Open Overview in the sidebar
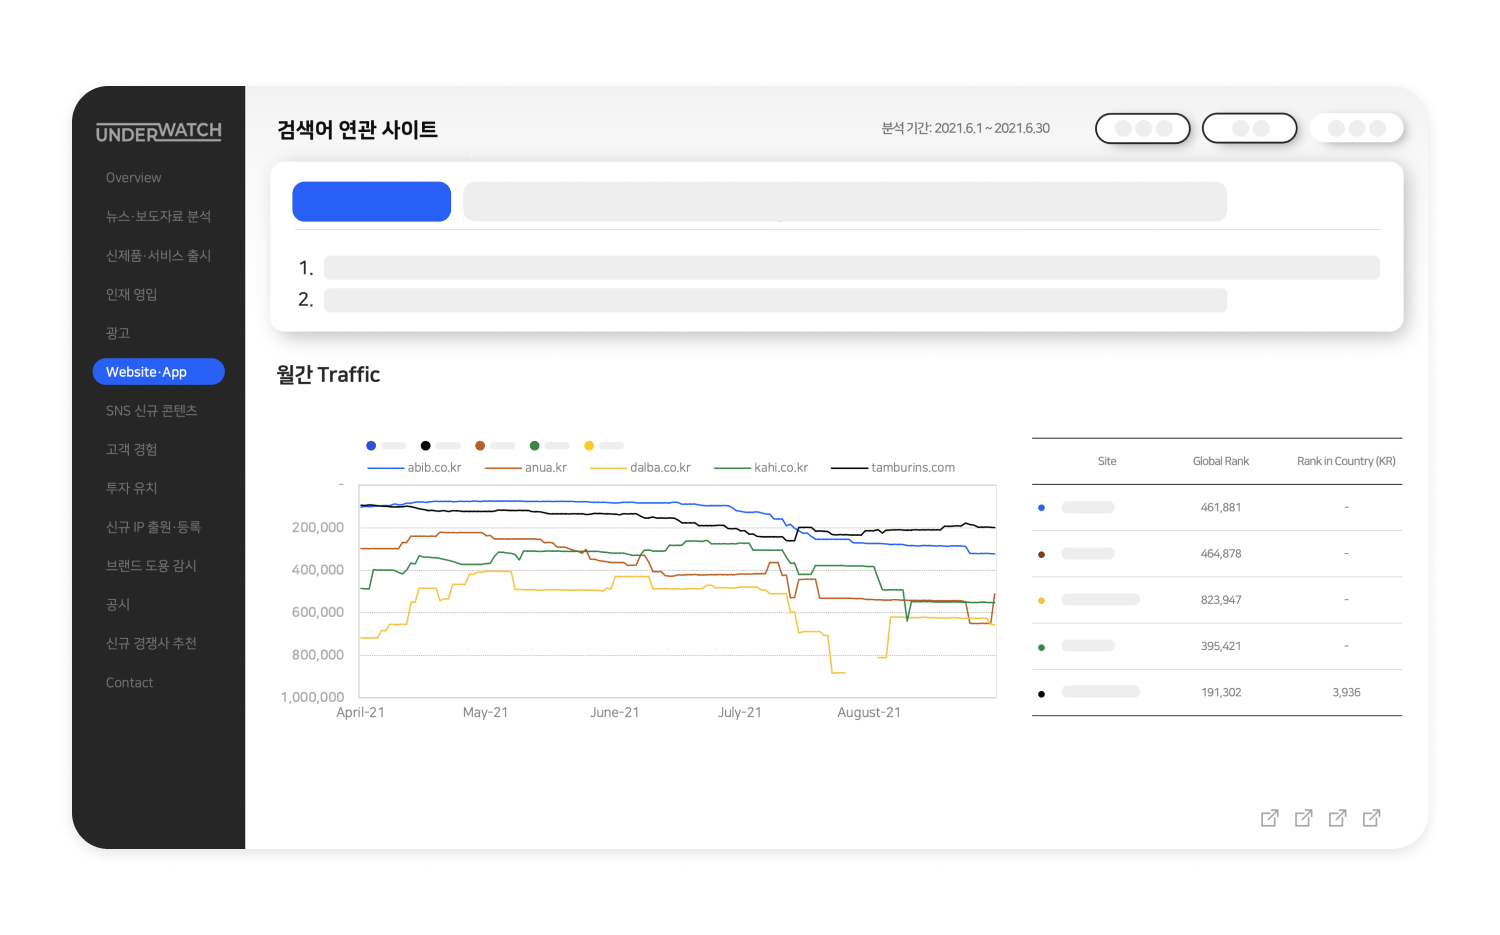This screenshot has width=1500, height=935. click(133, 178)
